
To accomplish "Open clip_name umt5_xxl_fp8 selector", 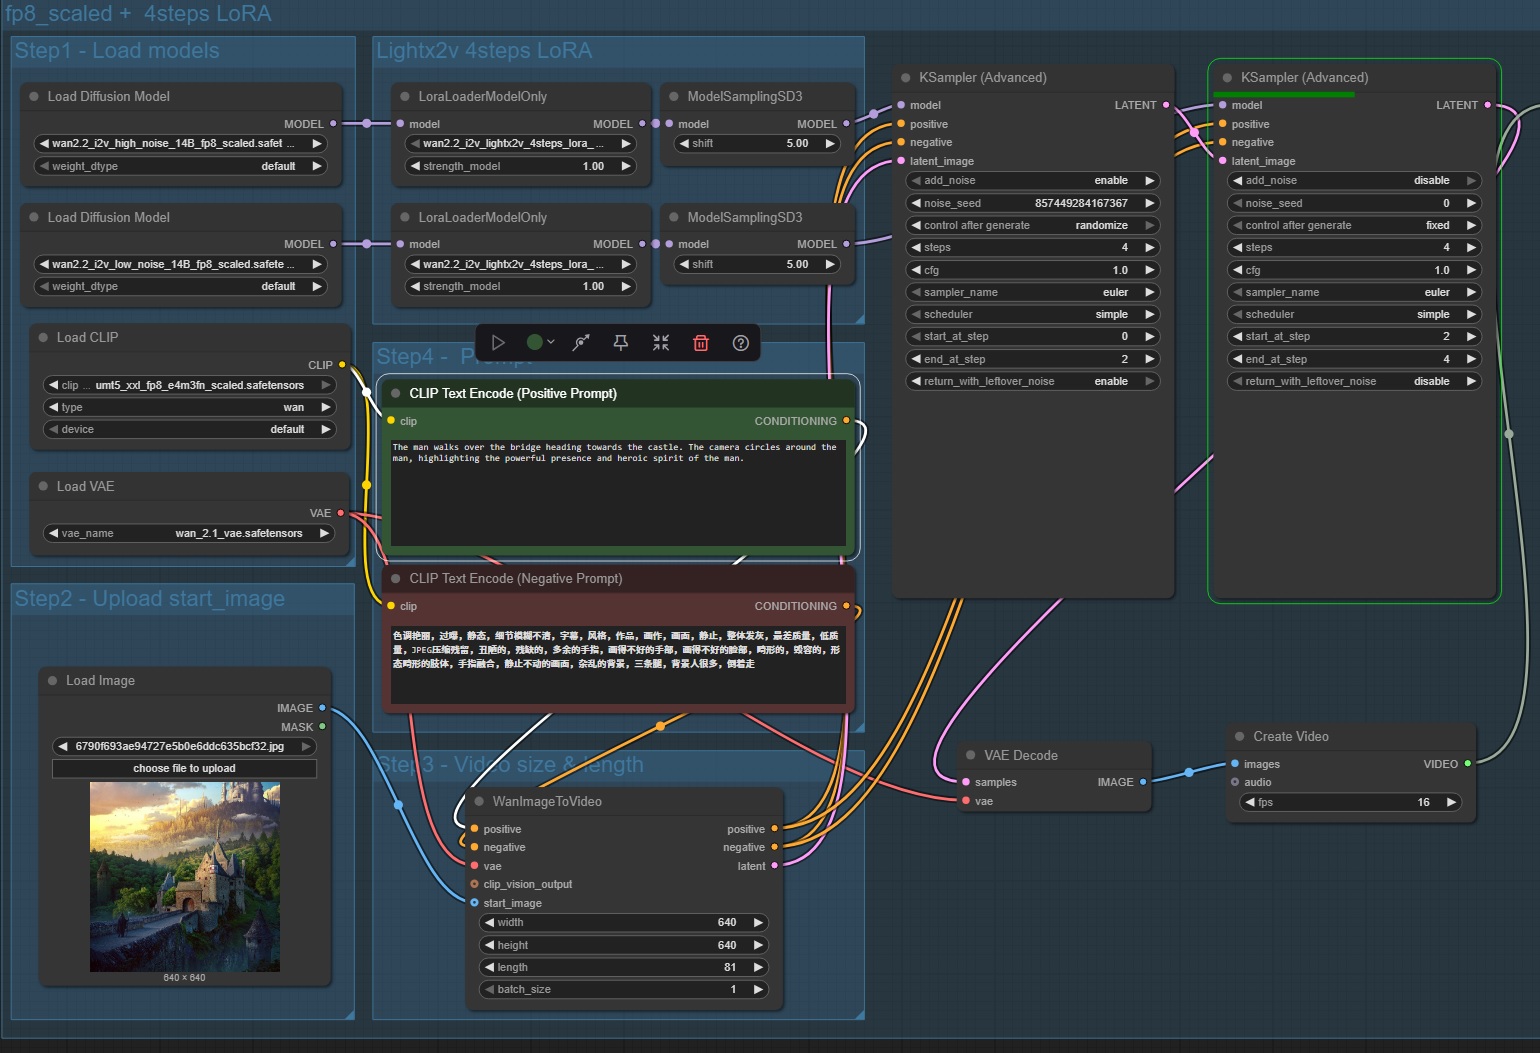I will tap(190, 385).
